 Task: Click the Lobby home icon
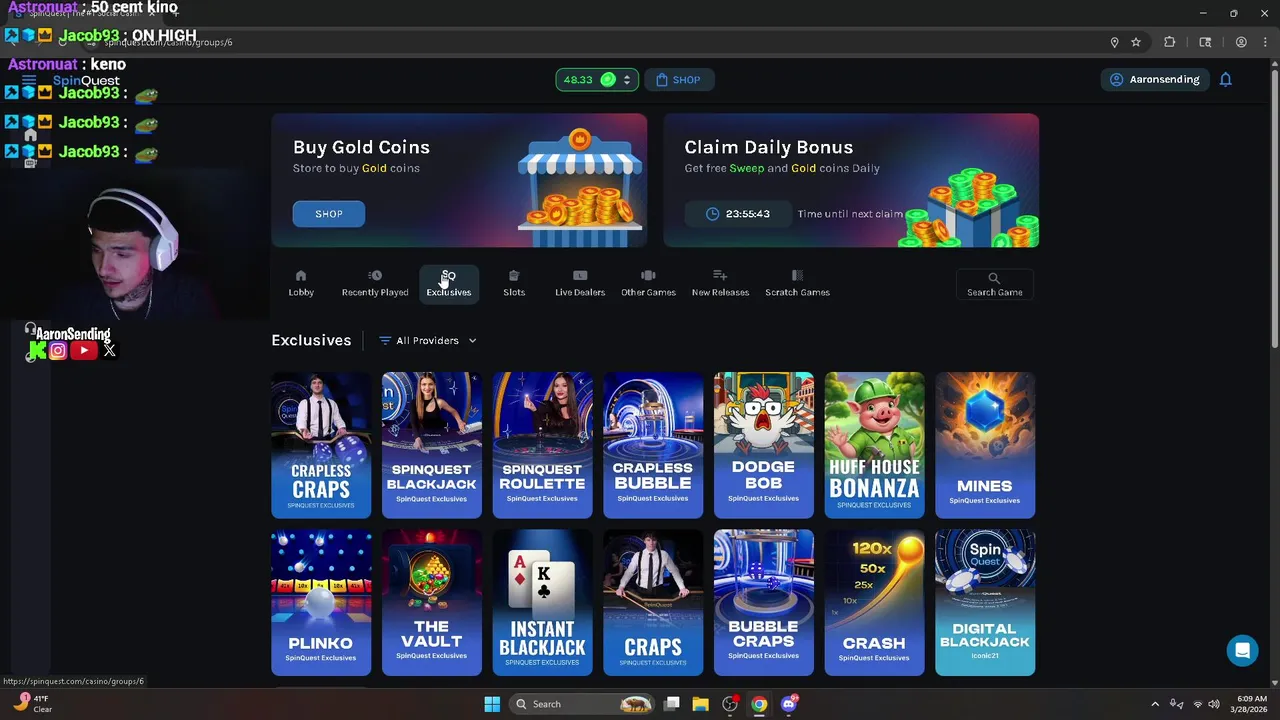click(301, 276)
